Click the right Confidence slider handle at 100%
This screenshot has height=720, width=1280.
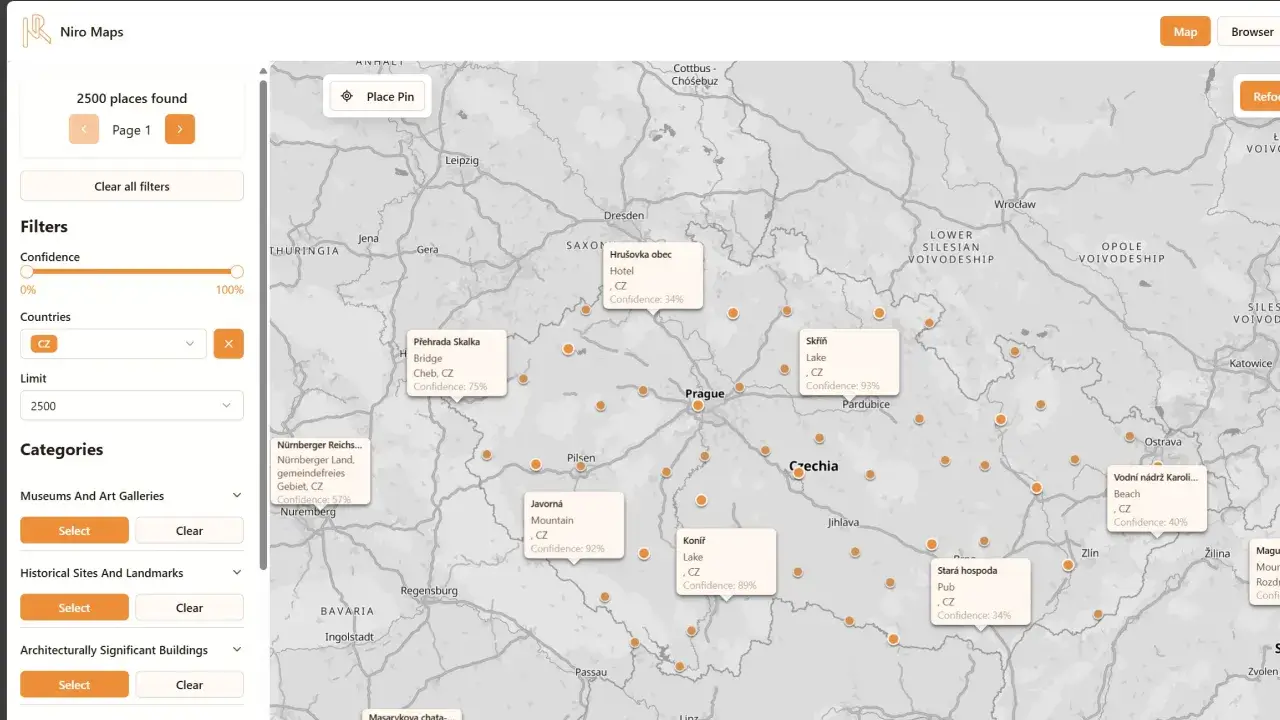point(237,271)
